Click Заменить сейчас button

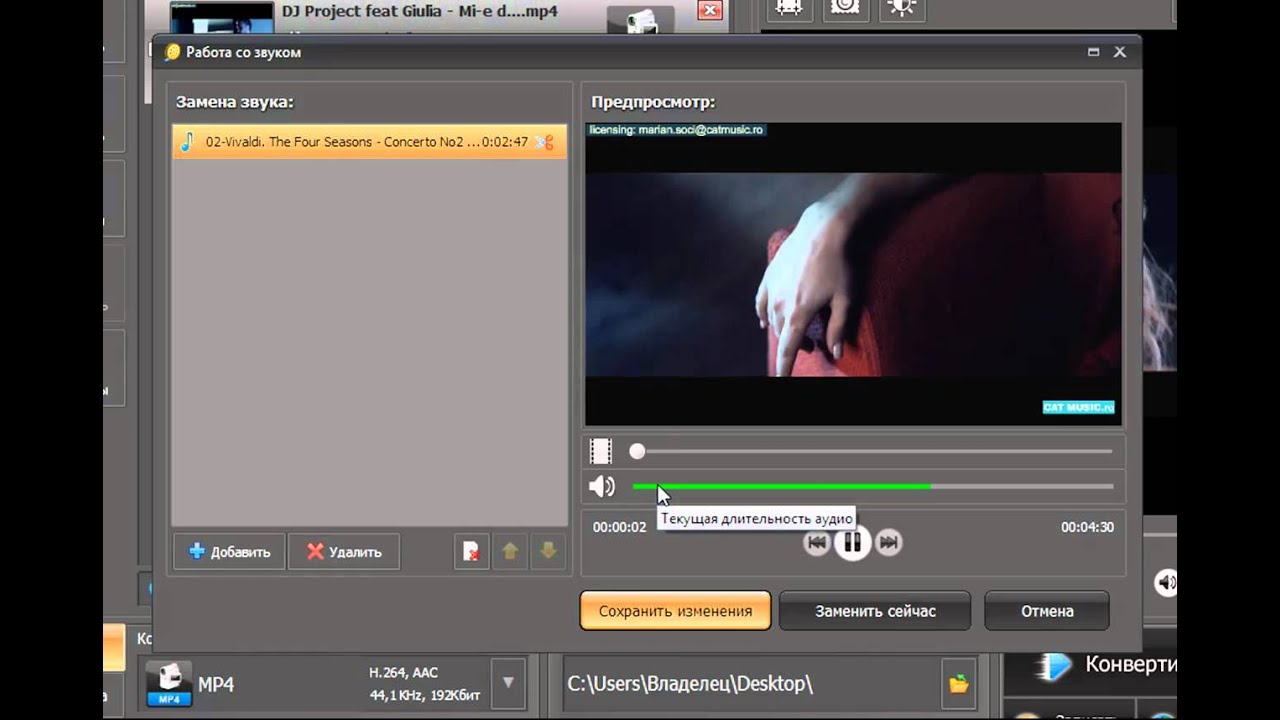click(875, 611)
